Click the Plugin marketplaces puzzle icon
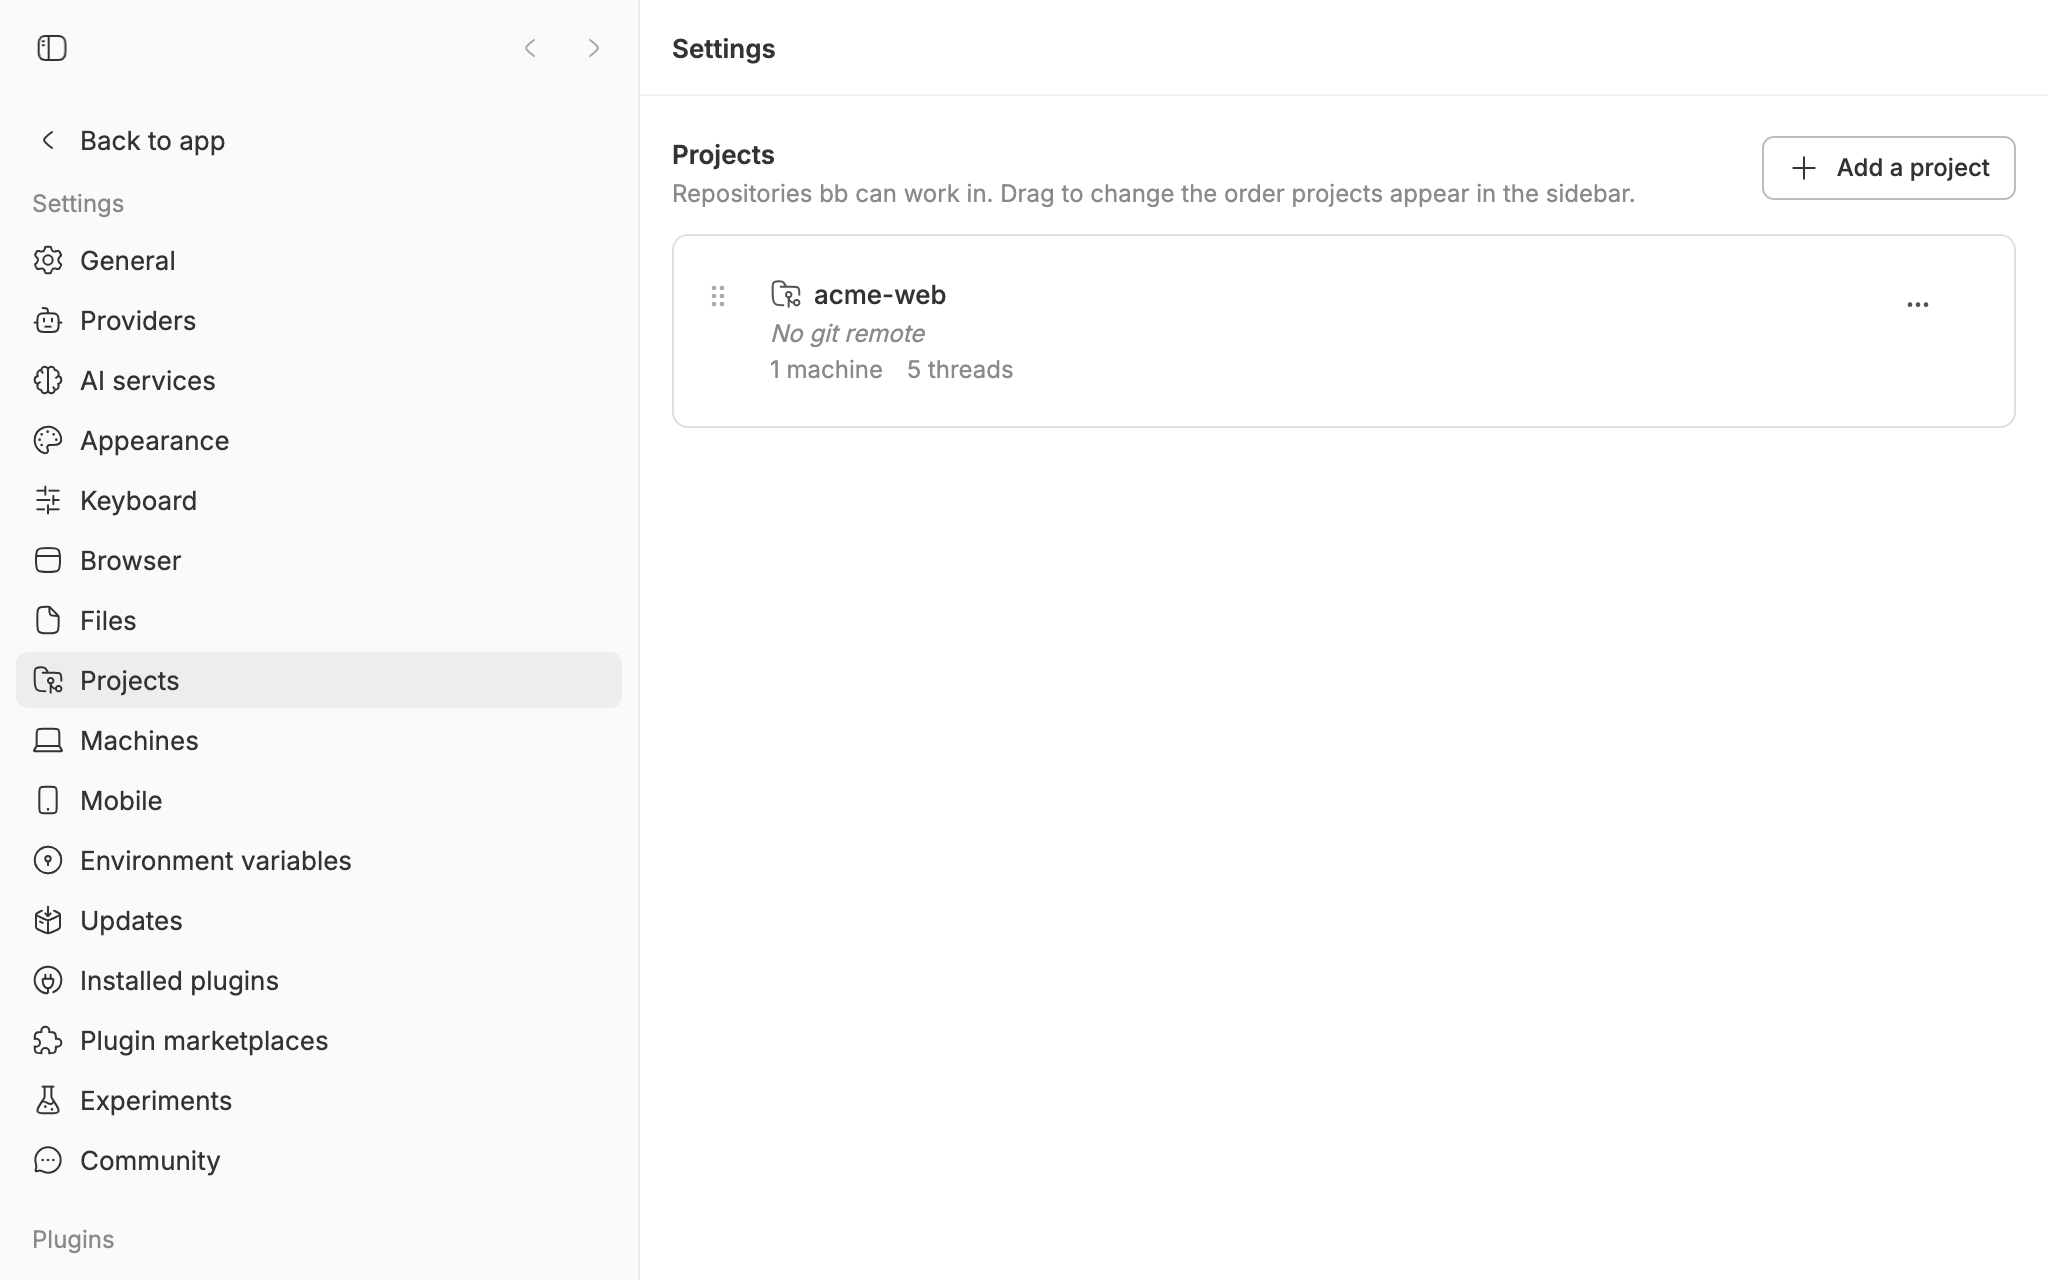 (48, 1040)
